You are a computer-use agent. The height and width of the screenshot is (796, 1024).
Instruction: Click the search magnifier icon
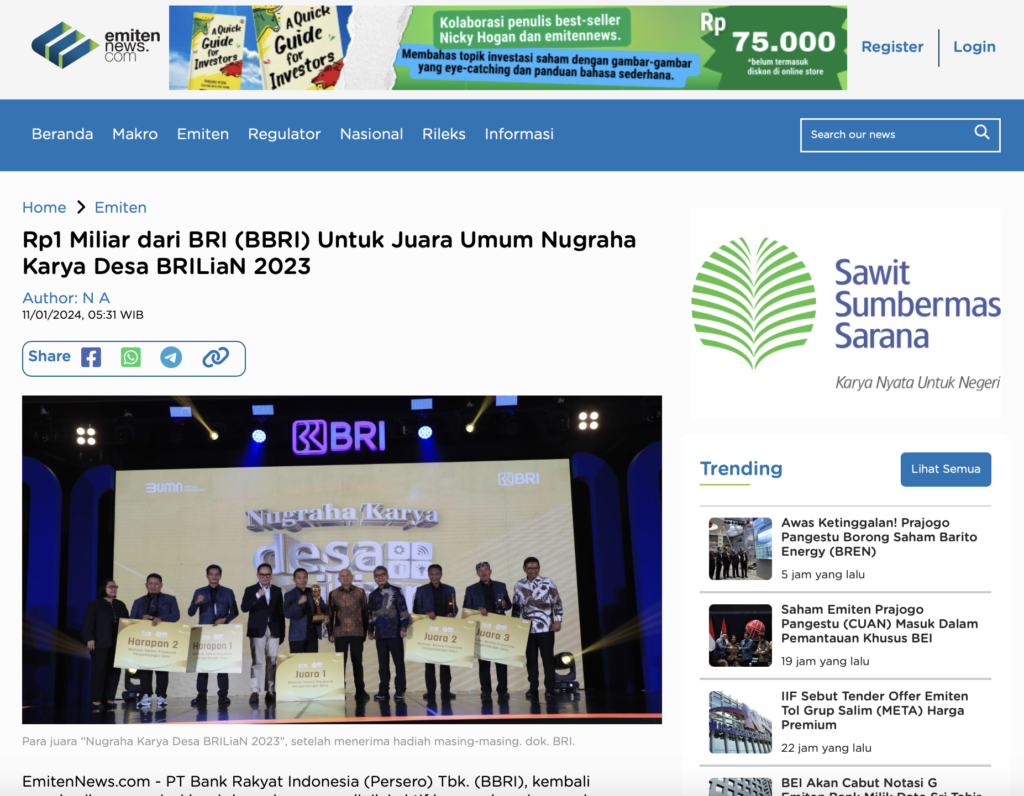pyautogui.click(x=982, y=133)
